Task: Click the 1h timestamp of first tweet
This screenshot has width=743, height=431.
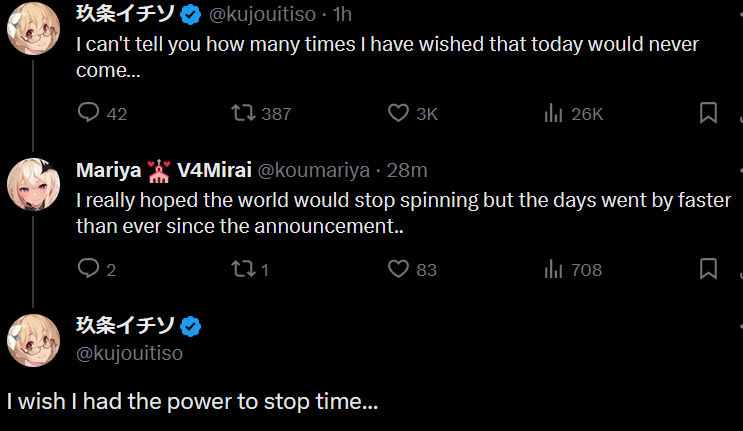Action: point(342,14)
